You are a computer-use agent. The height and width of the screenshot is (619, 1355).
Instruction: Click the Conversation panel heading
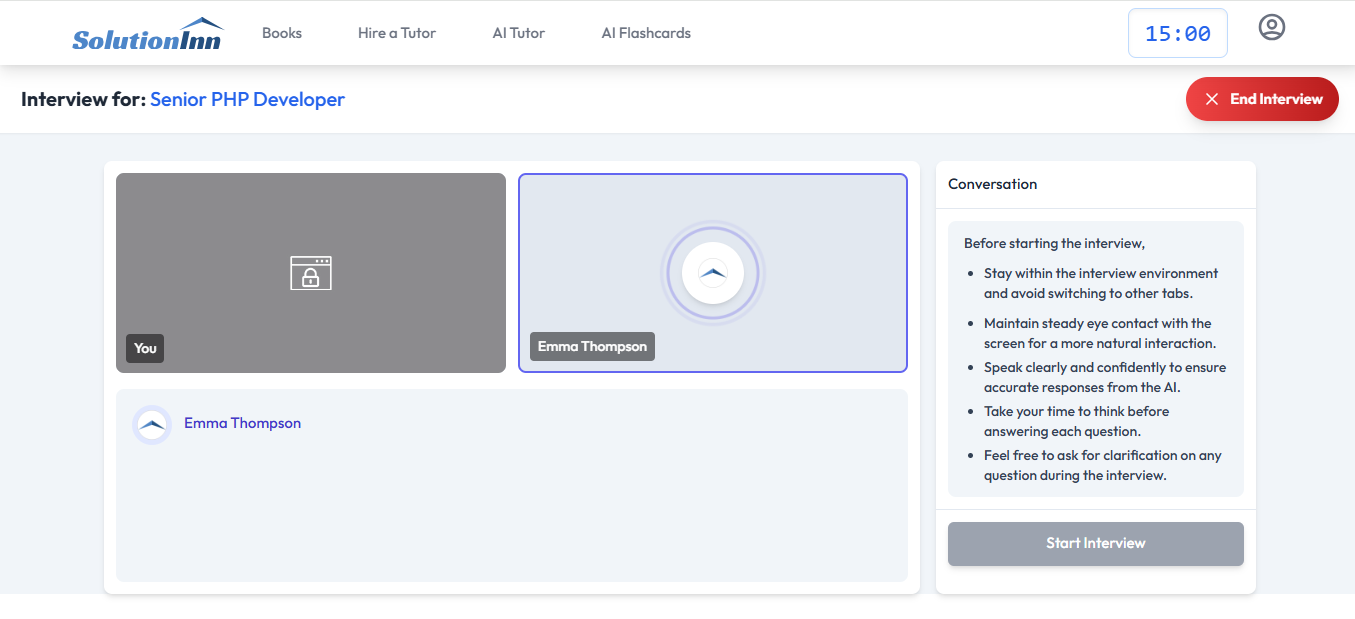tap(993, 184)
